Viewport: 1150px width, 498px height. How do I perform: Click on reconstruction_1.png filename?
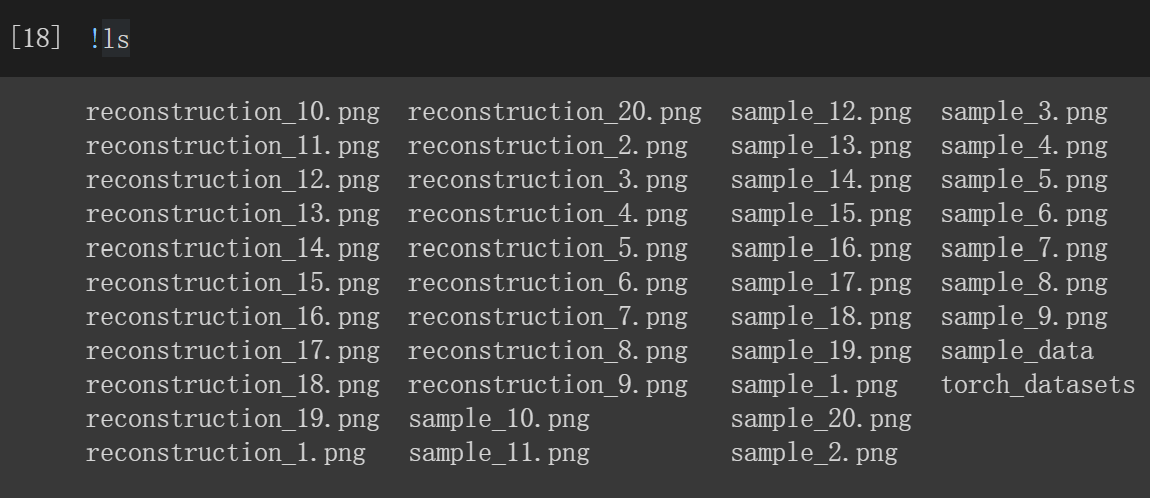[225, 453]
